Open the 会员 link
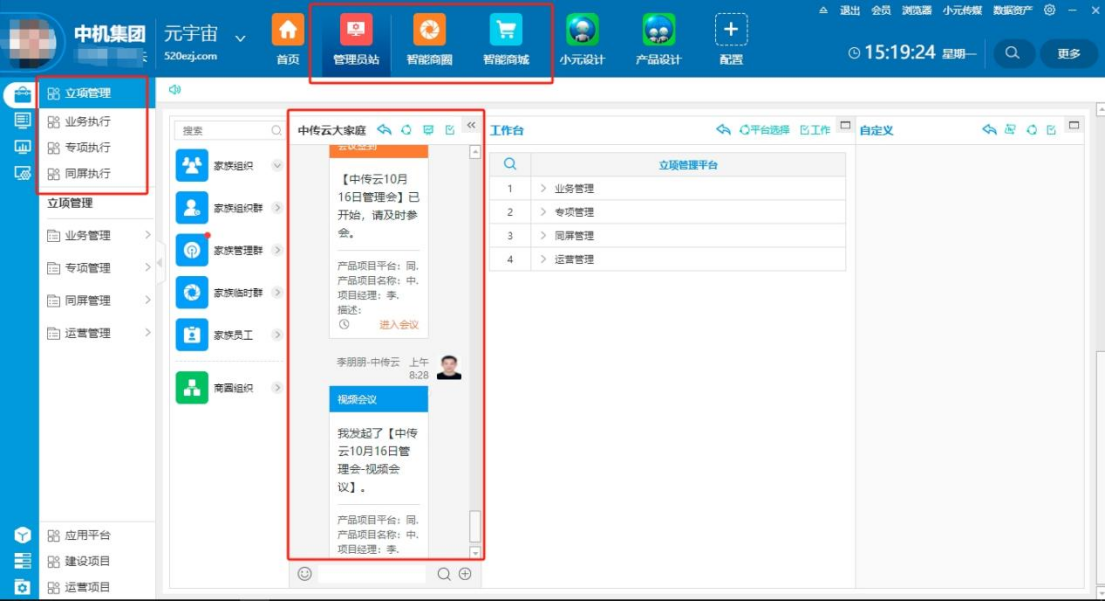The width and height of the screenshot is (1106, 601). click(880, 10)
